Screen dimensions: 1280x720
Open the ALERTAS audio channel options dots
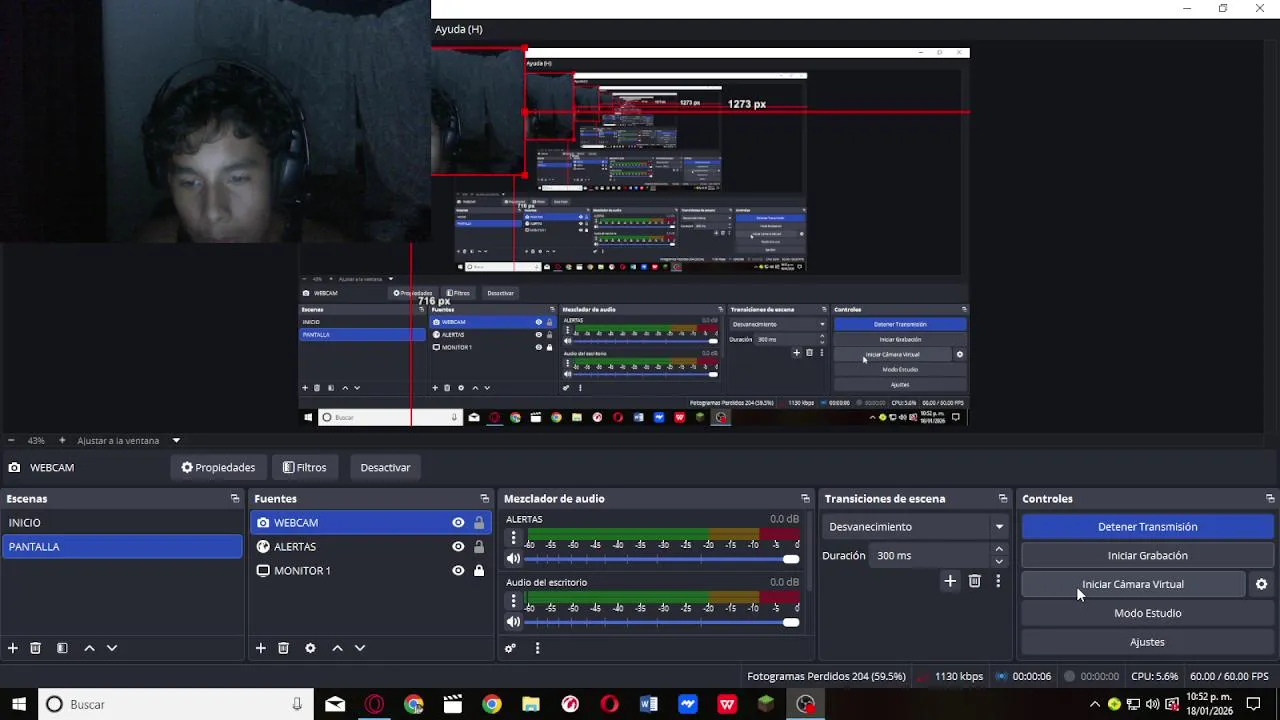(x=513, y=538)
